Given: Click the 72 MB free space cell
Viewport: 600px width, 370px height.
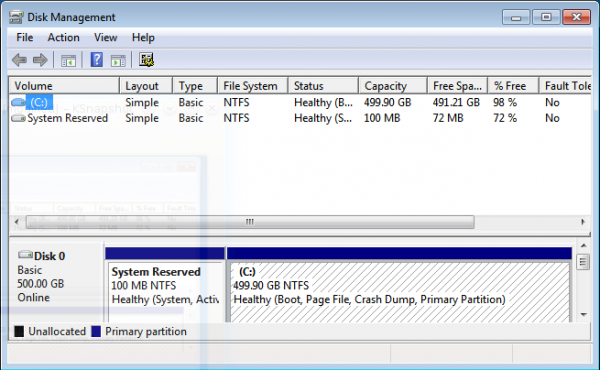Looking at the screenshot, I should pyautogui.click(x=448, y=118).
